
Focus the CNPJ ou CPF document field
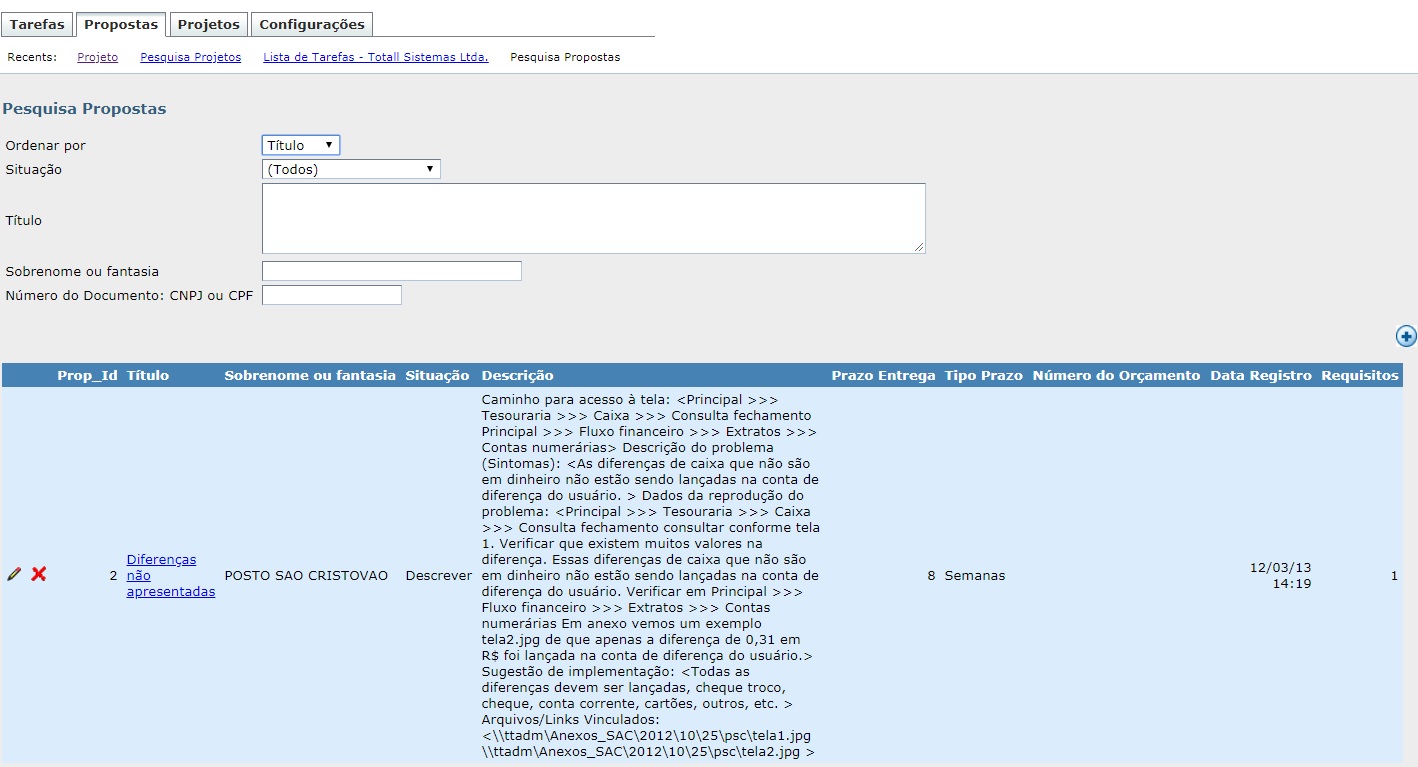click(x=332, y=295)
